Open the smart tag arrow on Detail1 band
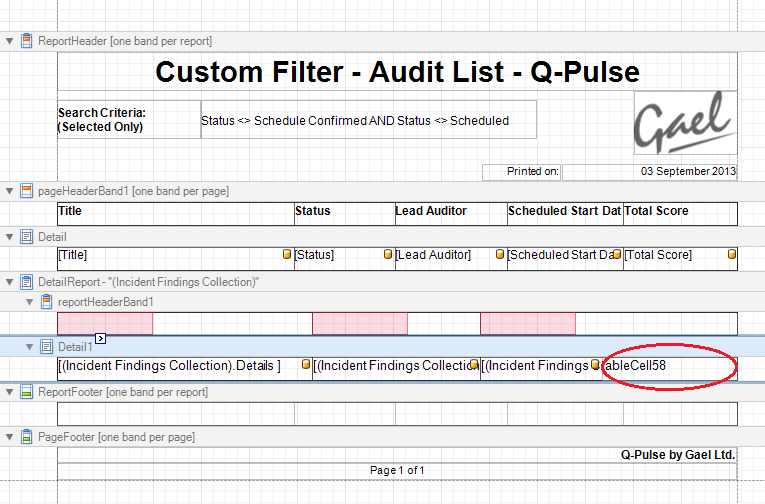Image resolution: width=765 pixels, height=504 pixels. pos(101,338)
